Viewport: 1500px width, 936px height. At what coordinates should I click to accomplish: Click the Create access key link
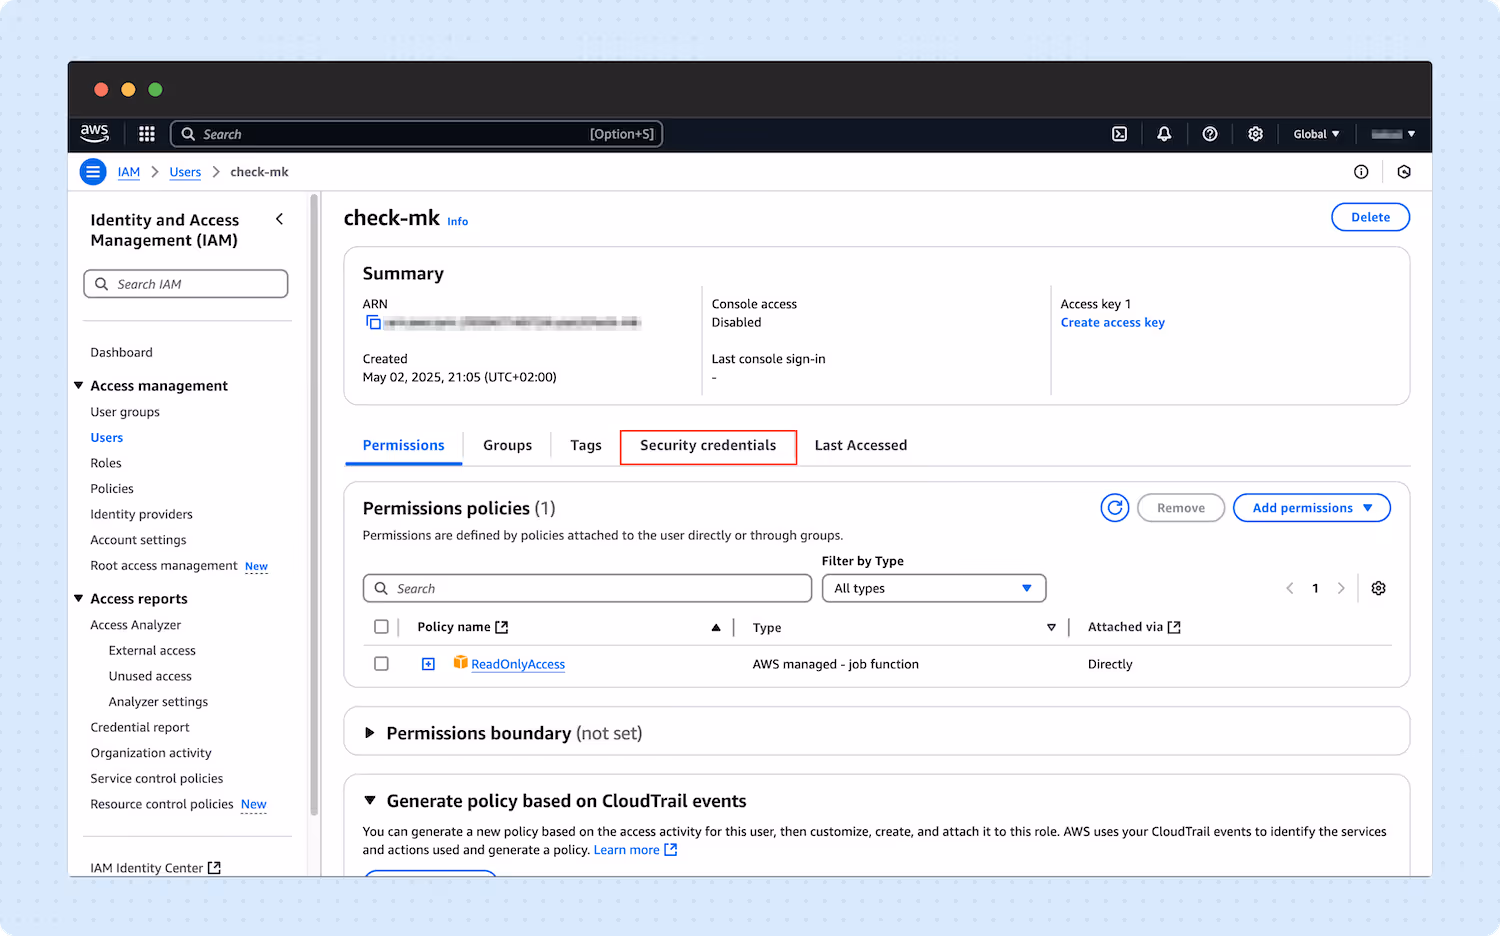click(x=1112, y=322)
